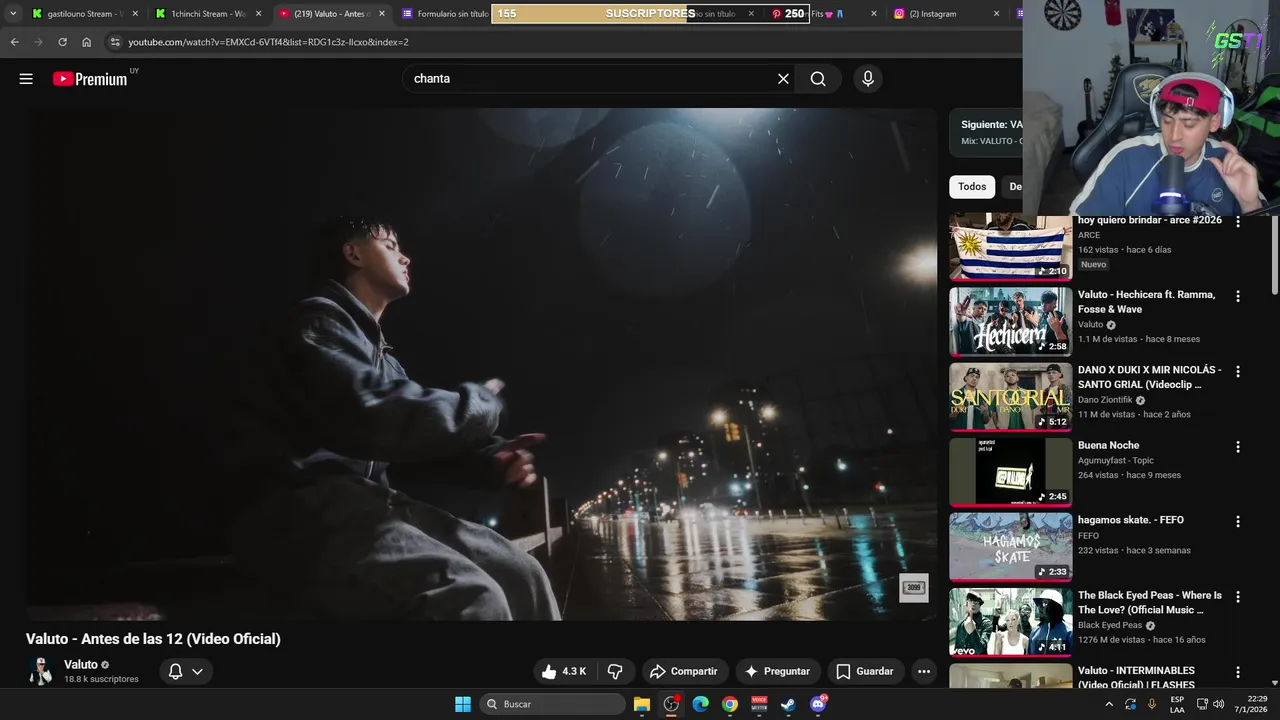Viewport: 1280px width, 720px height.
Task: View site information icon in address bar
Action: 115,42
